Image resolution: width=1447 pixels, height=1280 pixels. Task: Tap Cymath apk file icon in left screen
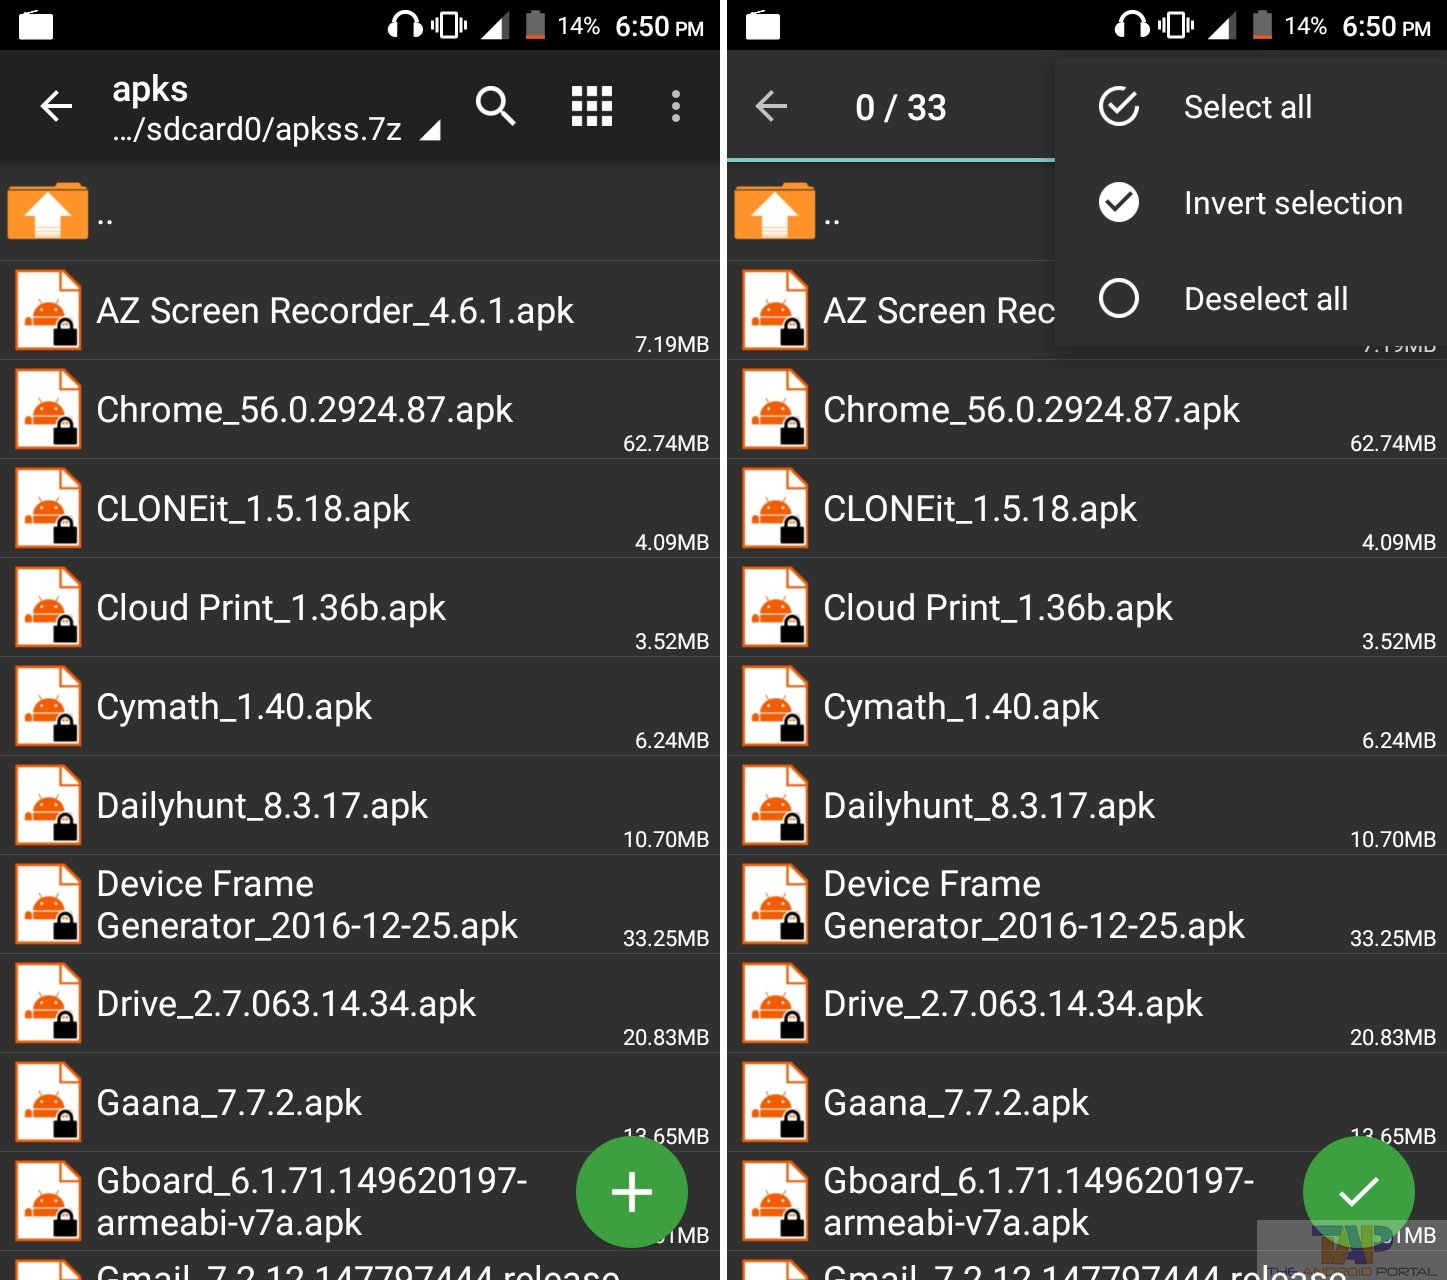[x=48, y=706]
